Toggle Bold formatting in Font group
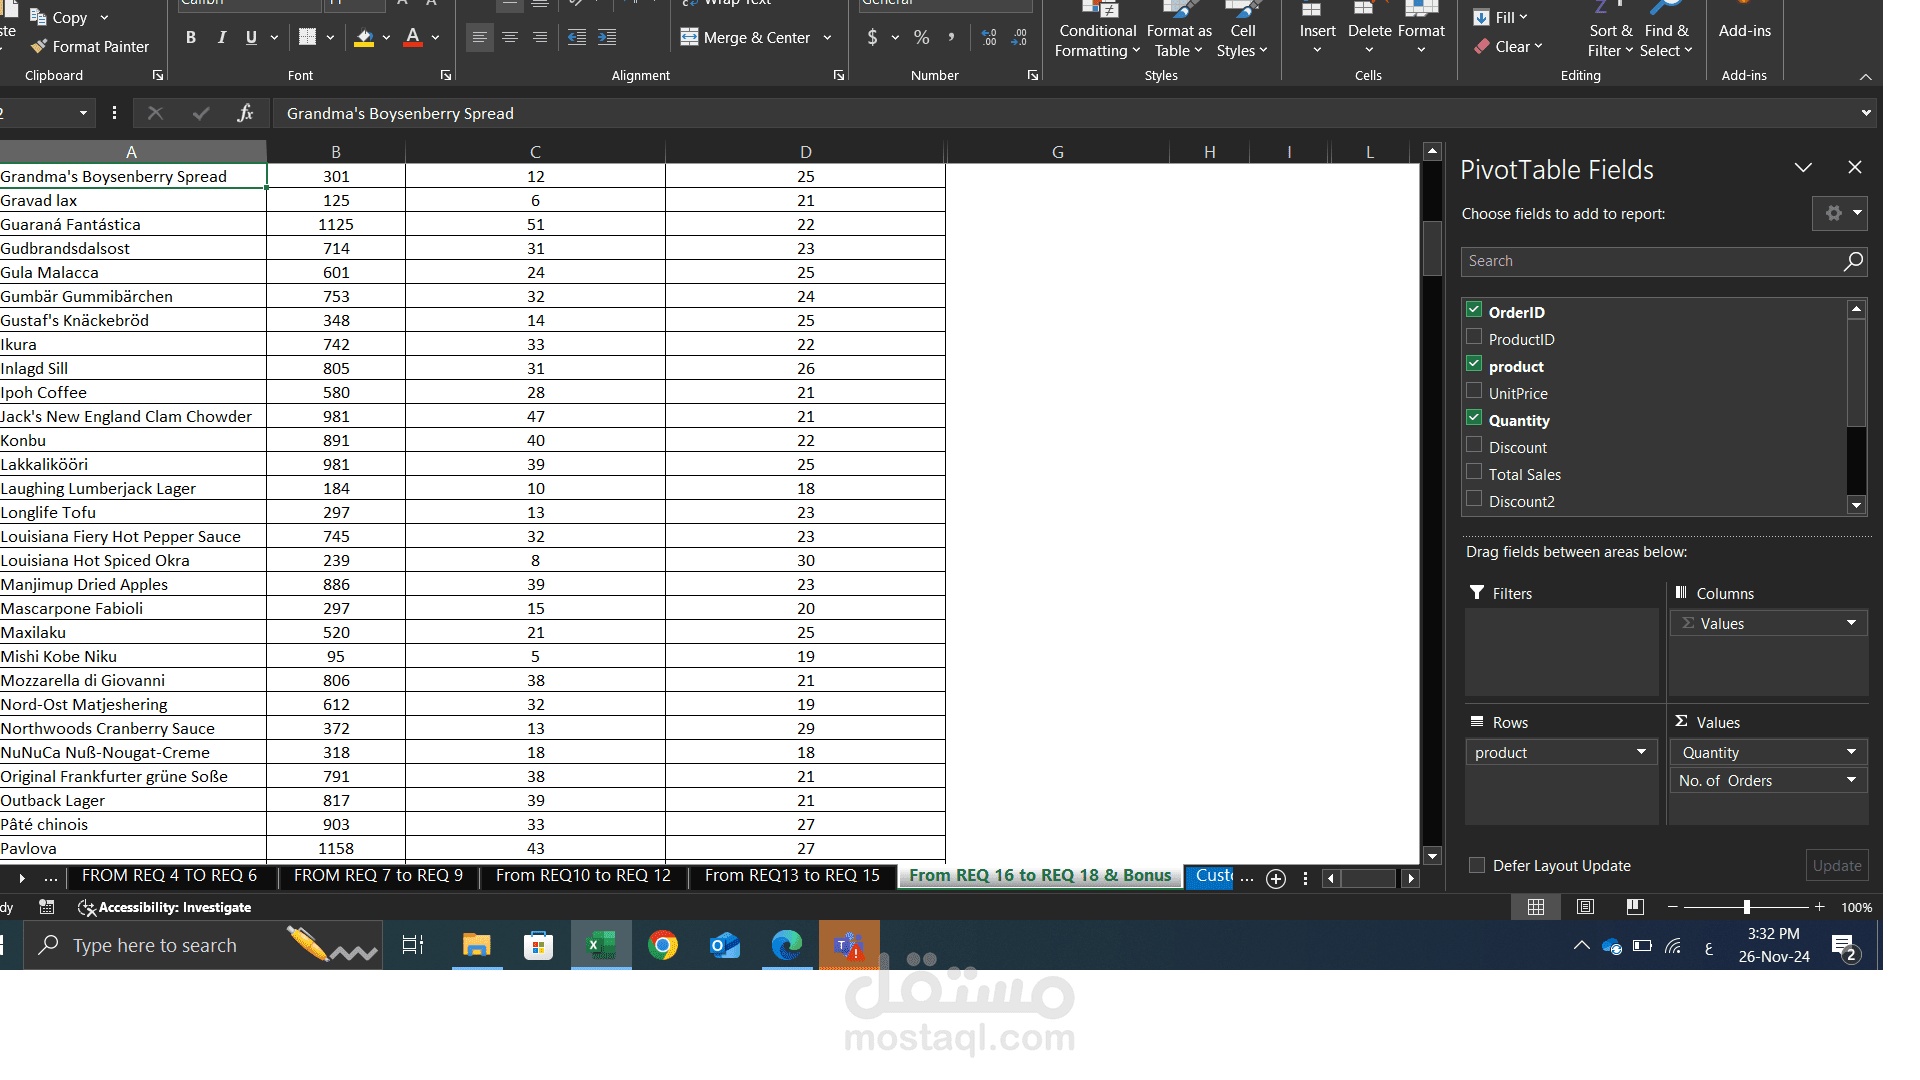The image size is (1920, 1080). pos(190,38)
